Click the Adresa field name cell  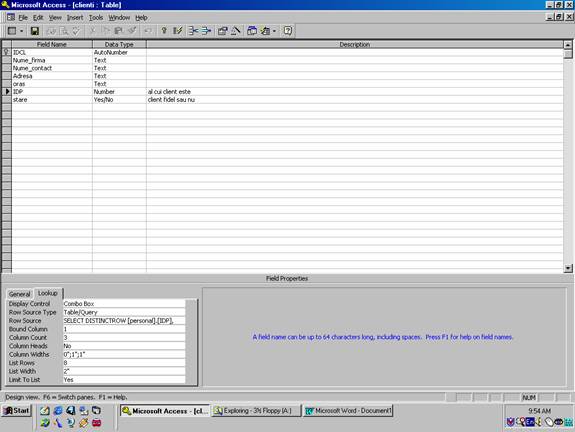pyautogui.click(x=52, y=76)
